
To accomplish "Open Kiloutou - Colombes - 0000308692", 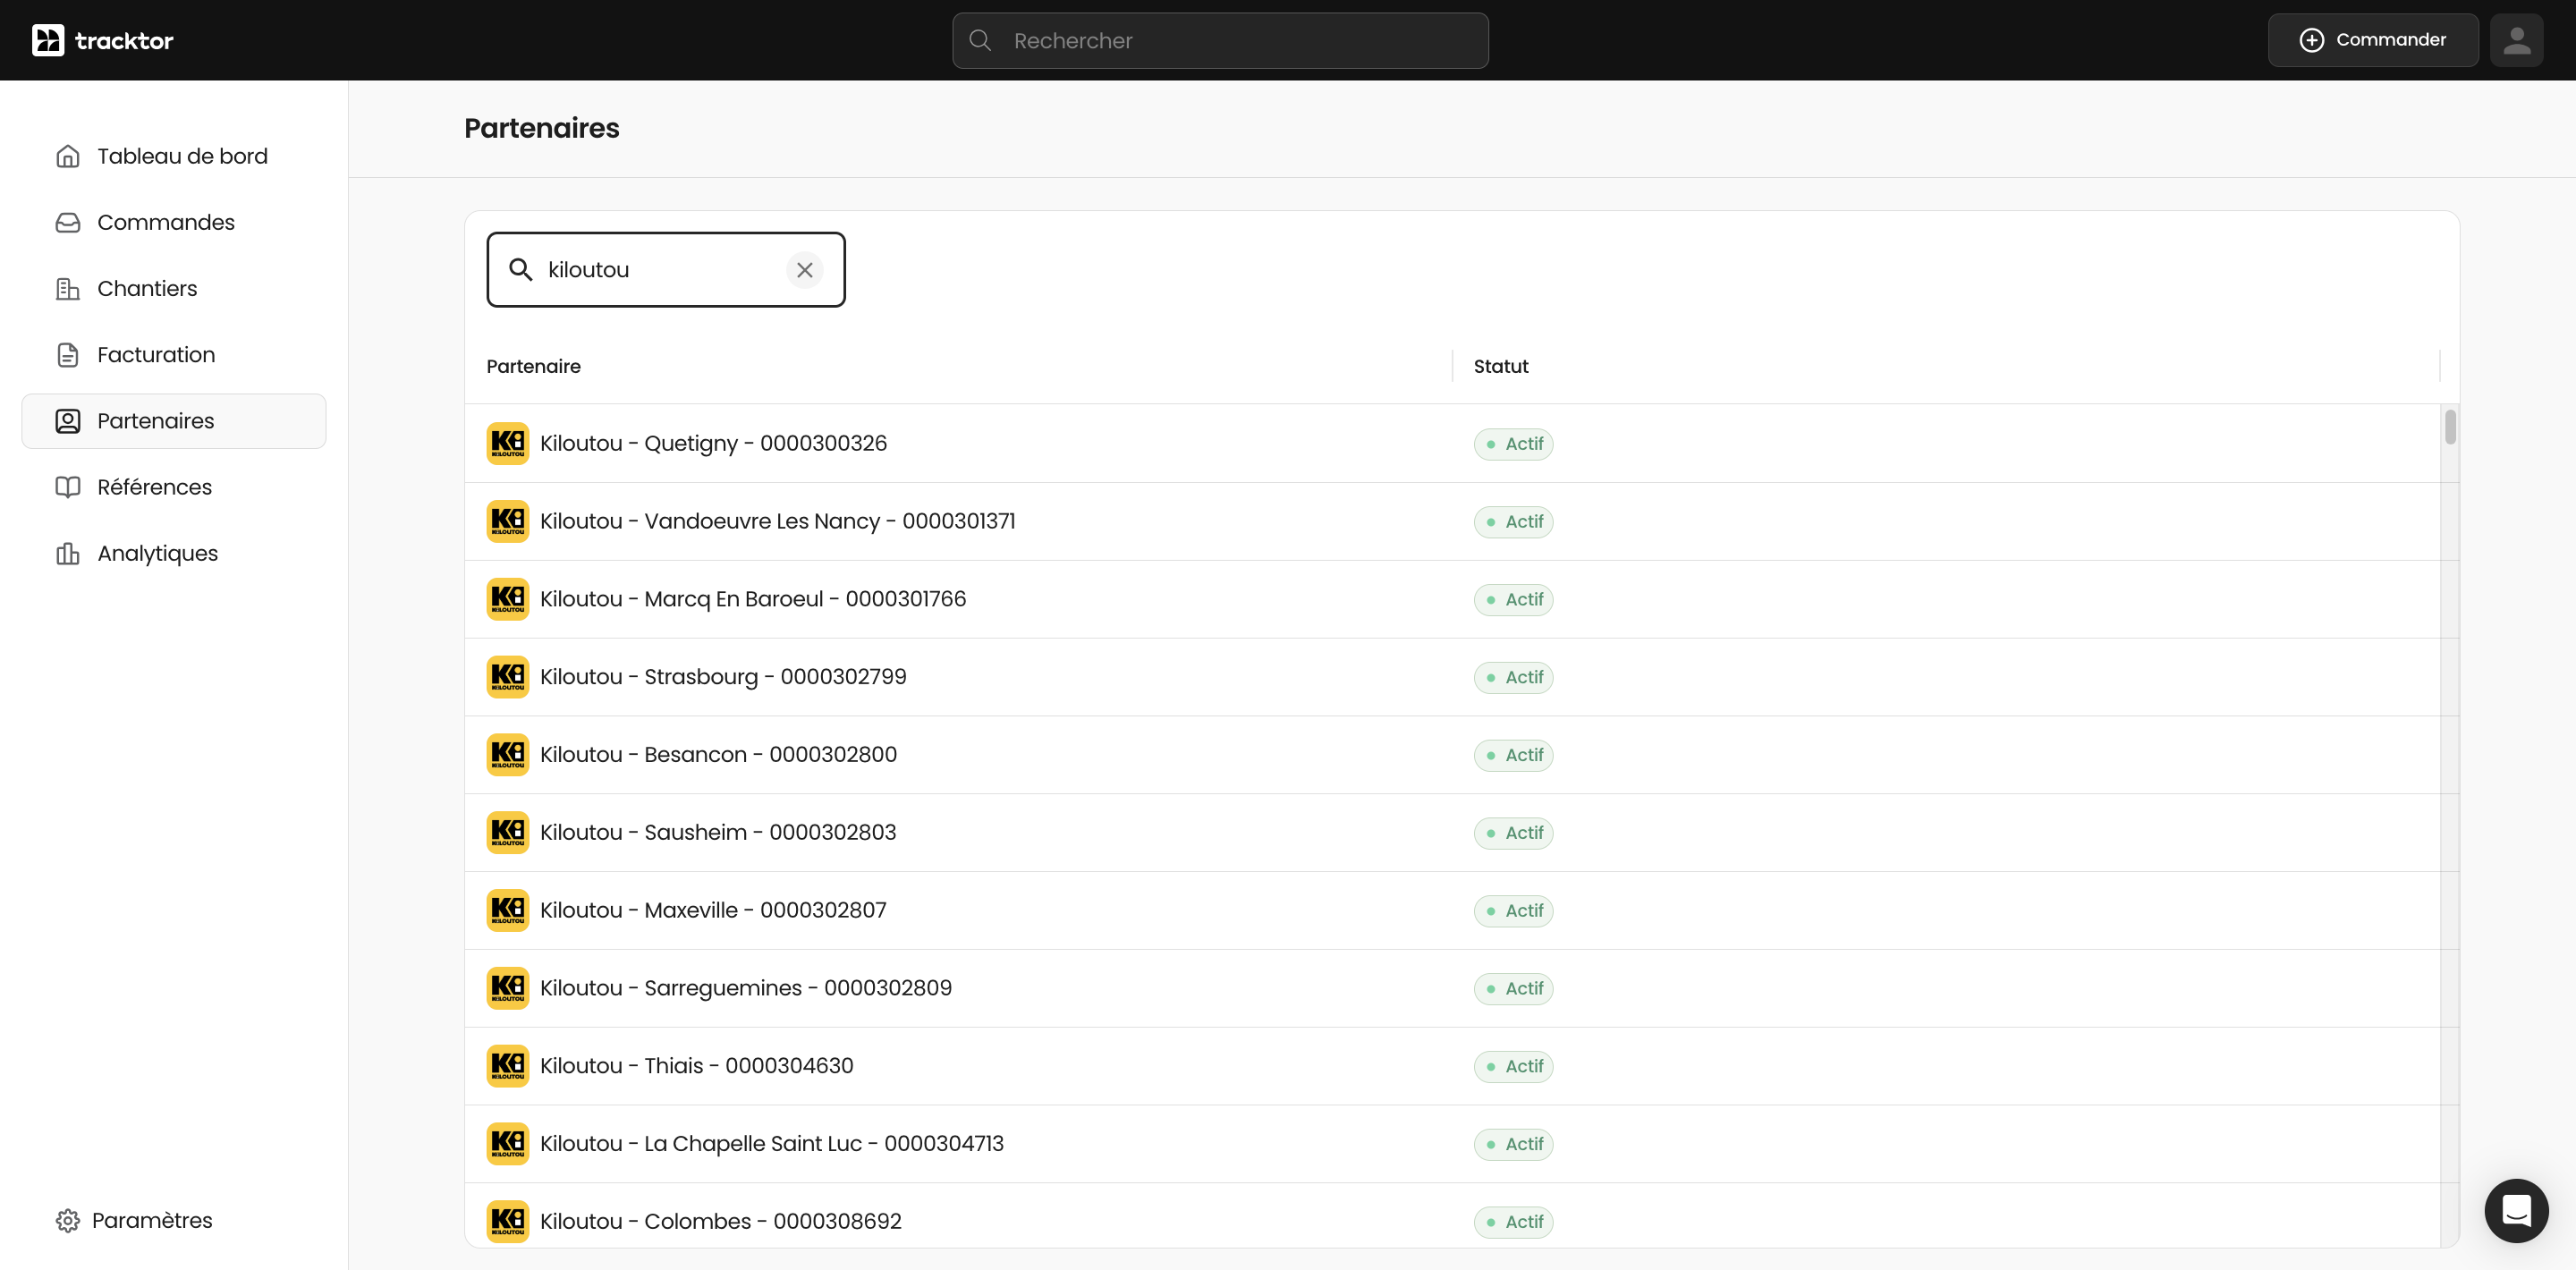I will tap(720, 1221).
